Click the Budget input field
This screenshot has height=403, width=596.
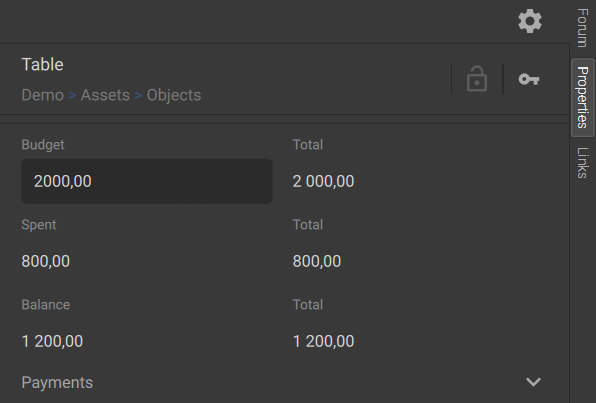coord(147,181)
